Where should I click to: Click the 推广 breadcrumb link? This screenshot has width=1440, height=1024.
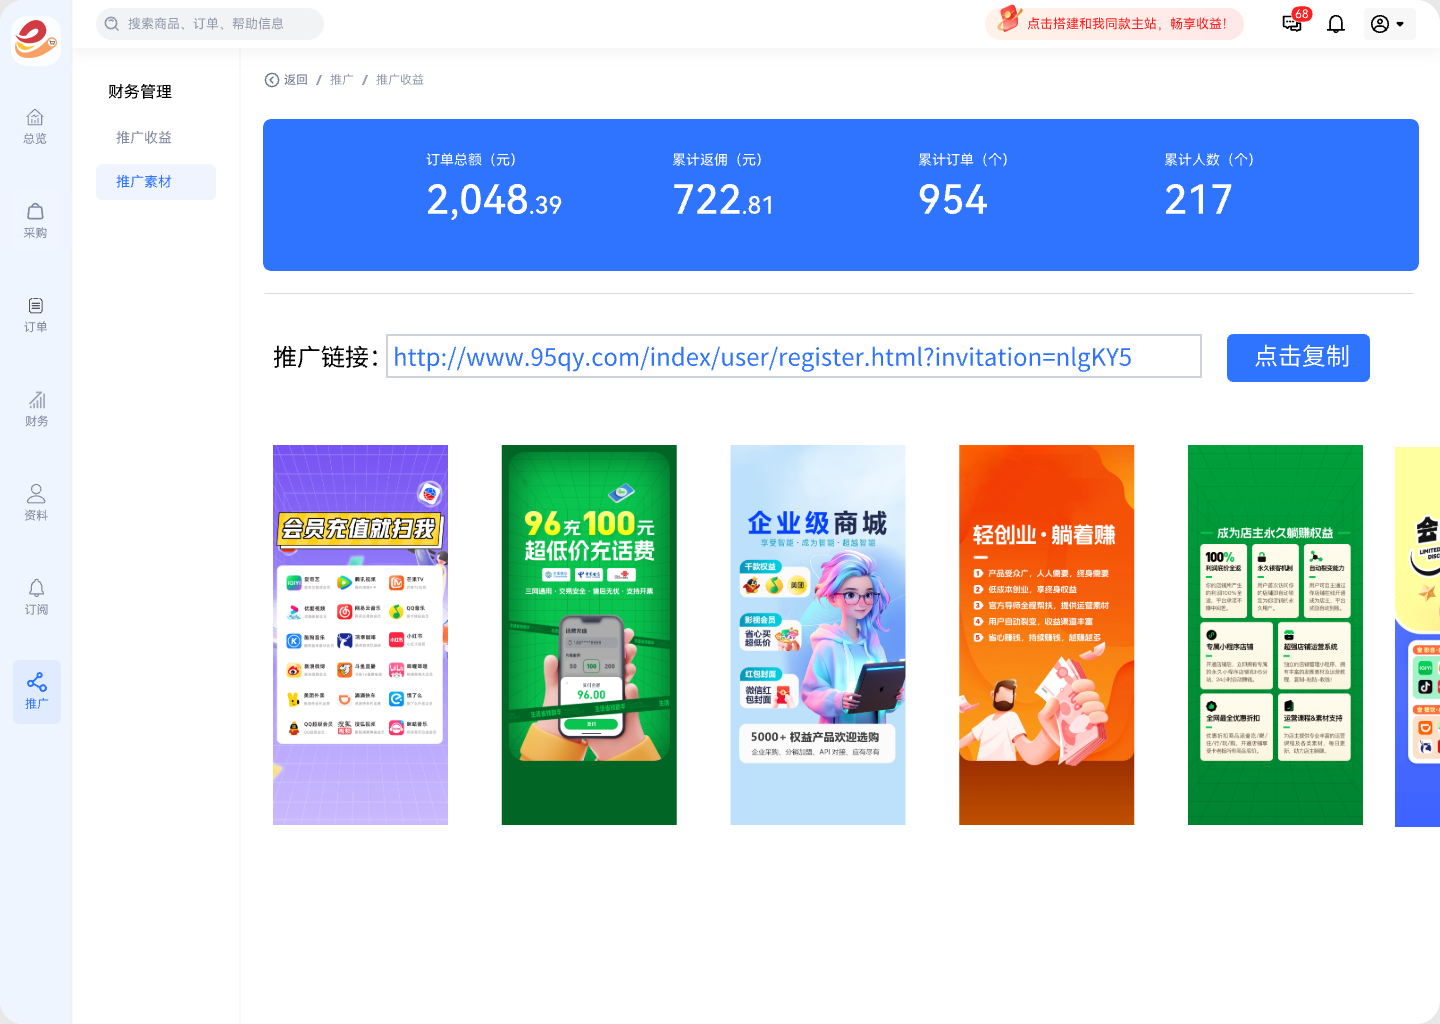coord(342,80)
